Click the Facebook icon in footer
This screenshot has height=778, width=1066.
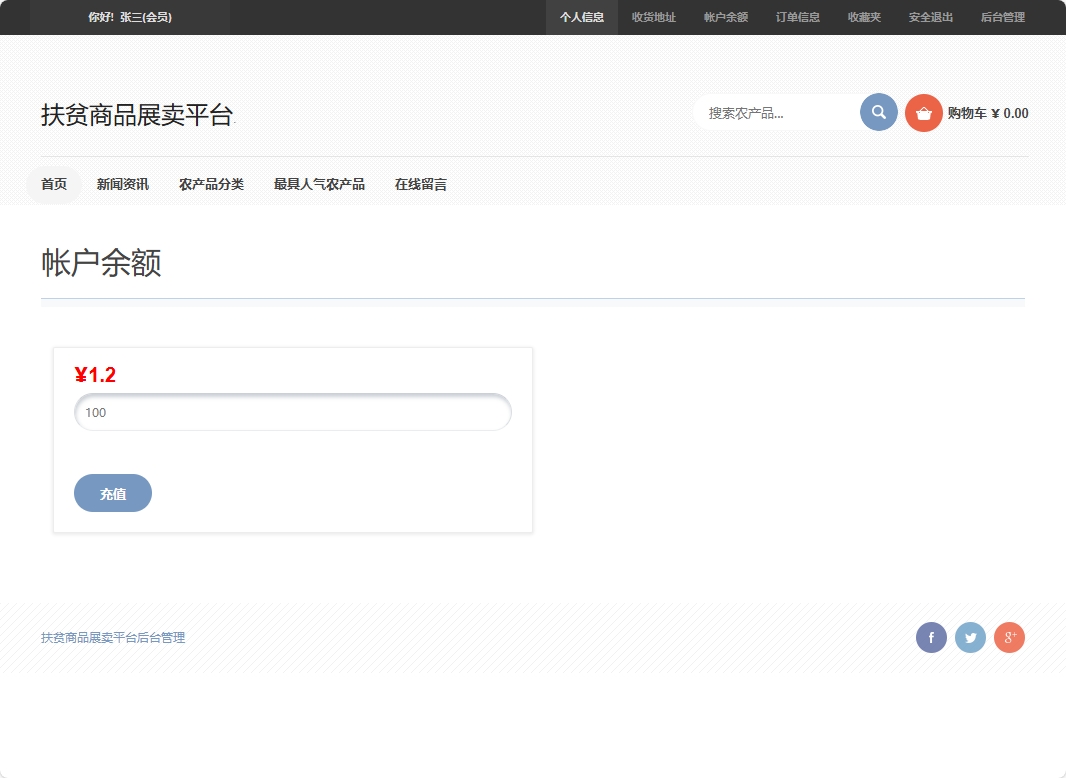pyautogui.click(x=931, y=637)
